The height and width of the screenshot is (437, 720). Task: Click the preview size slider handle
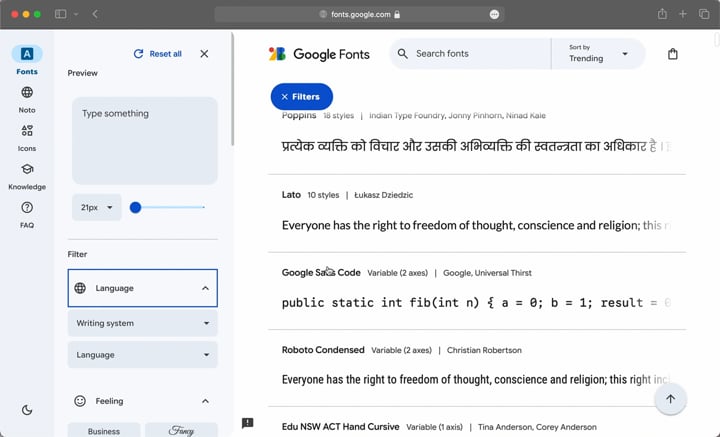coord(135,207)
